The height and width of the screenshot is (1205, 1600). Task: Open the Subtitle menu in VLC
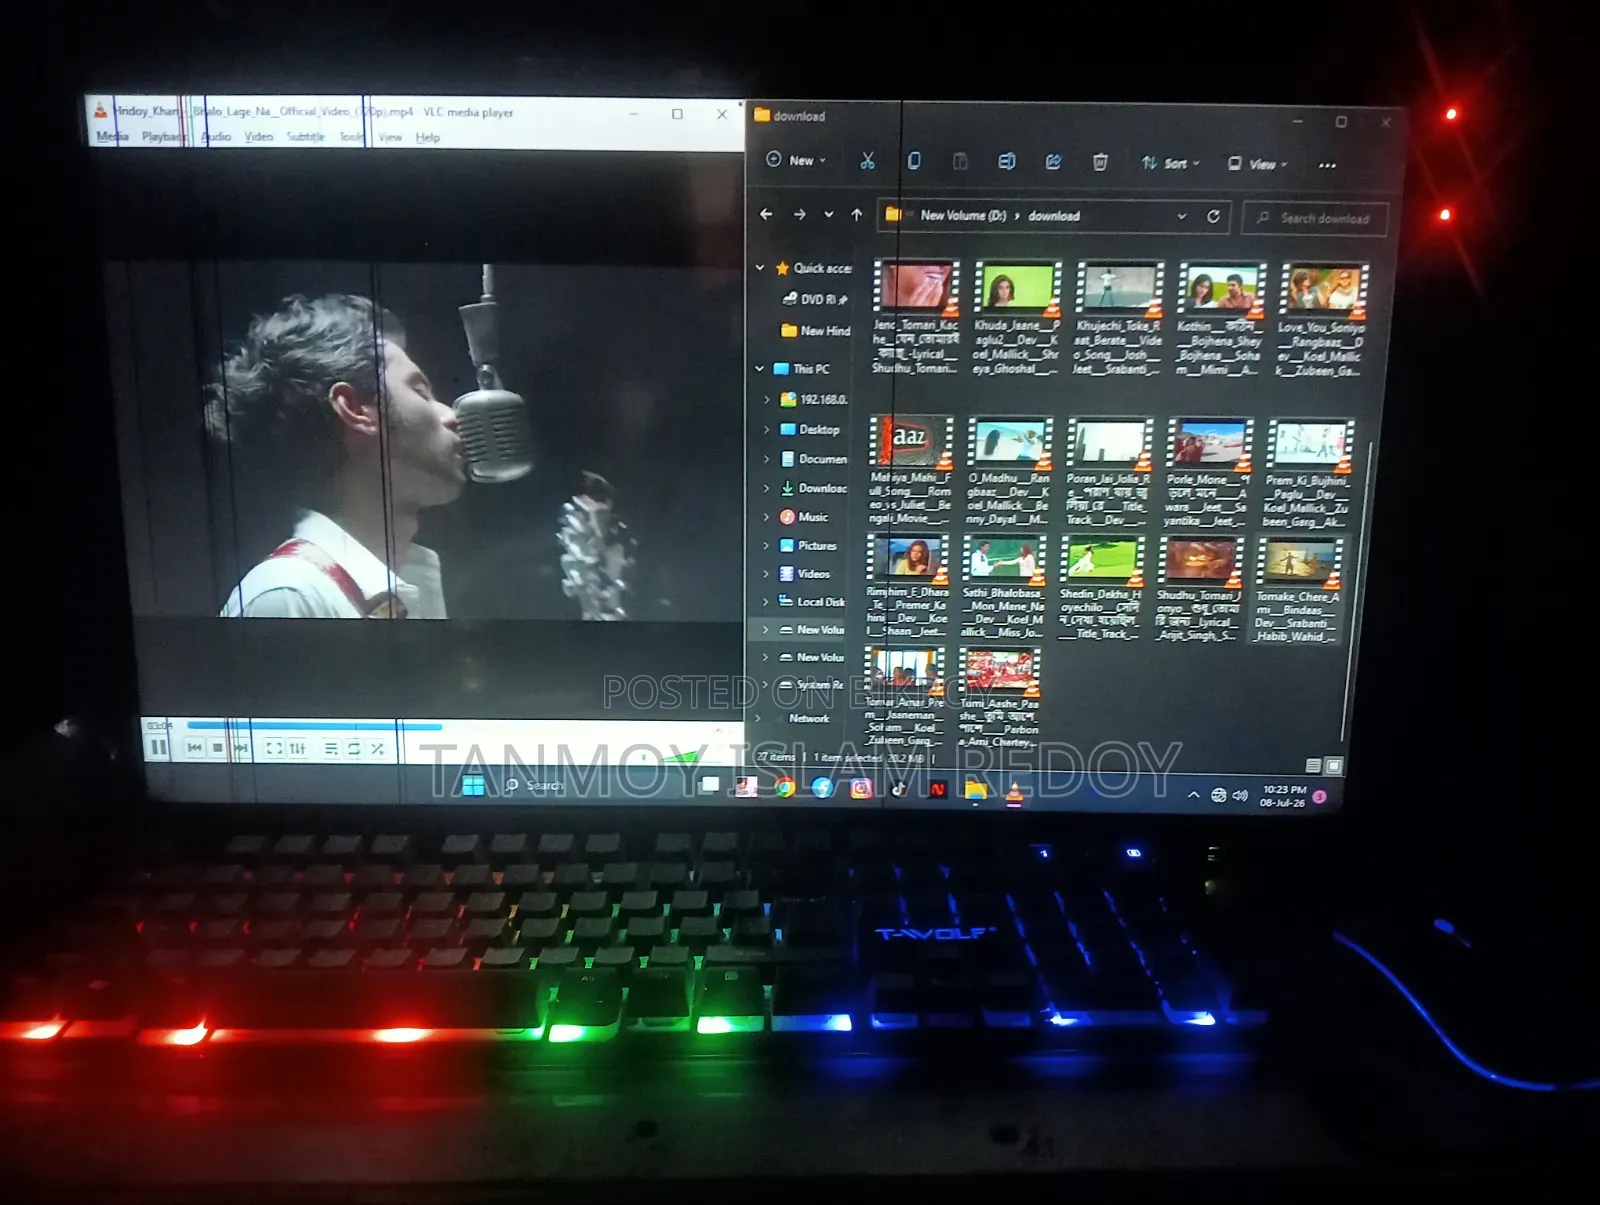306,136
